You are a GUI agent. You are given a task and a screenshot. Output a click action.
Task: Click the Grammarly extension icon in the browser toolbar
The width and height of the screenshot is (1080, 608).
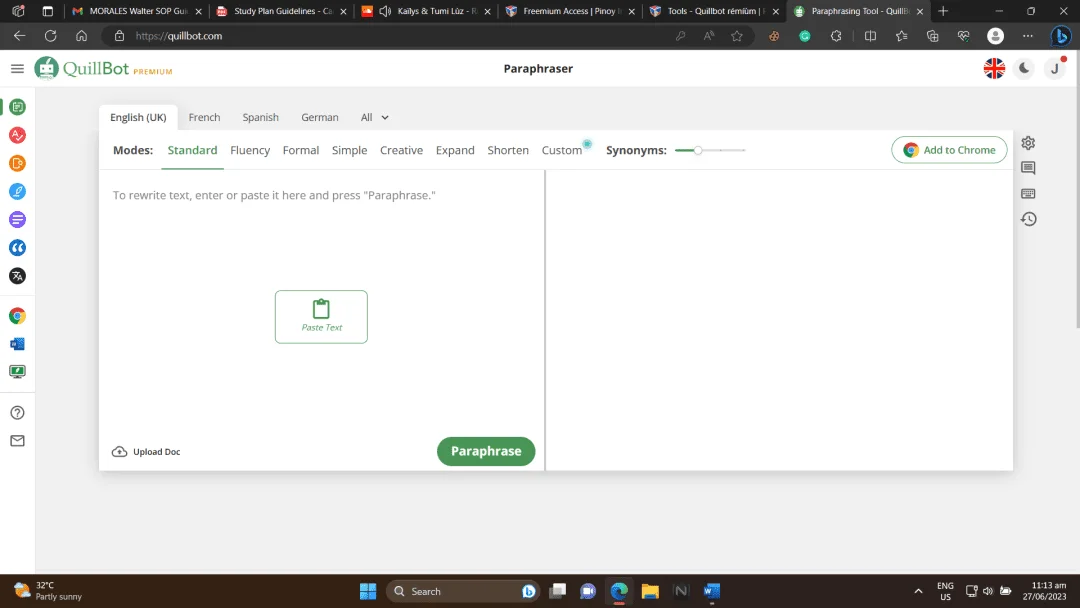(x=804, y=36)
